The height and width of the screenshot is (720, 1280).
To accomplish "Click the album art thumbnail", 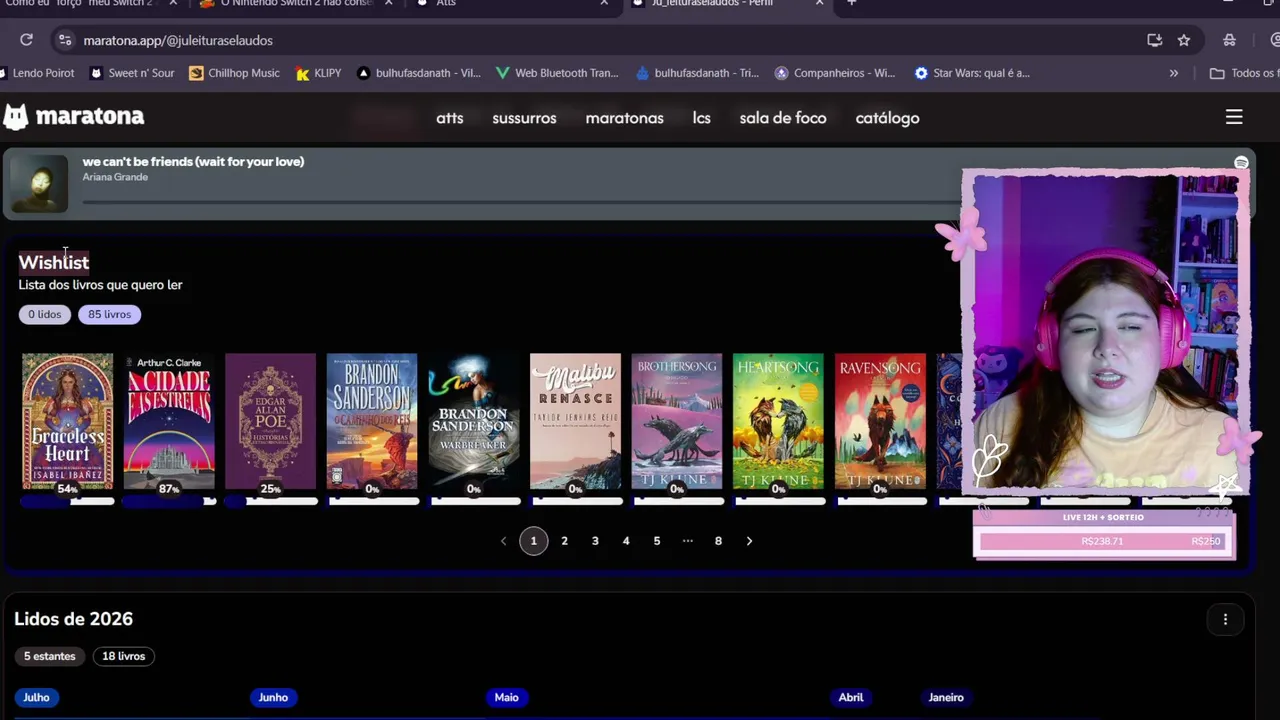I will [39, 183].
